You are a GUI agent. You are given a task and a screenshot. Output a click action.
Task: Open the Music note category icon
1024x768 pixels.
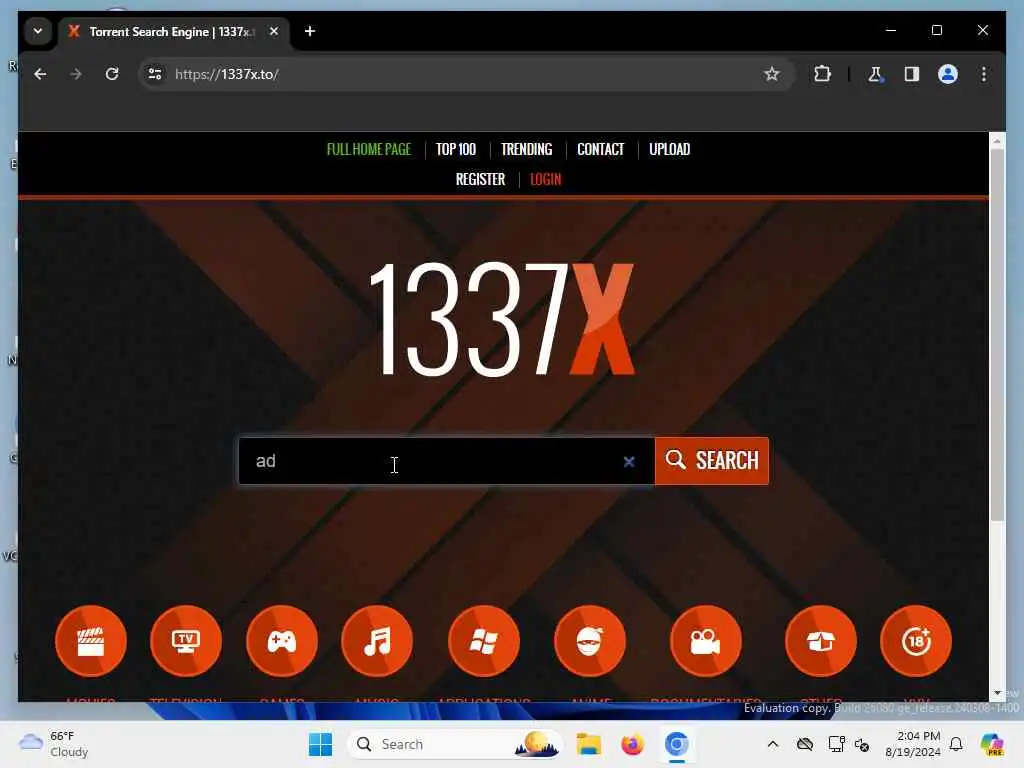(x=377, y=641)
